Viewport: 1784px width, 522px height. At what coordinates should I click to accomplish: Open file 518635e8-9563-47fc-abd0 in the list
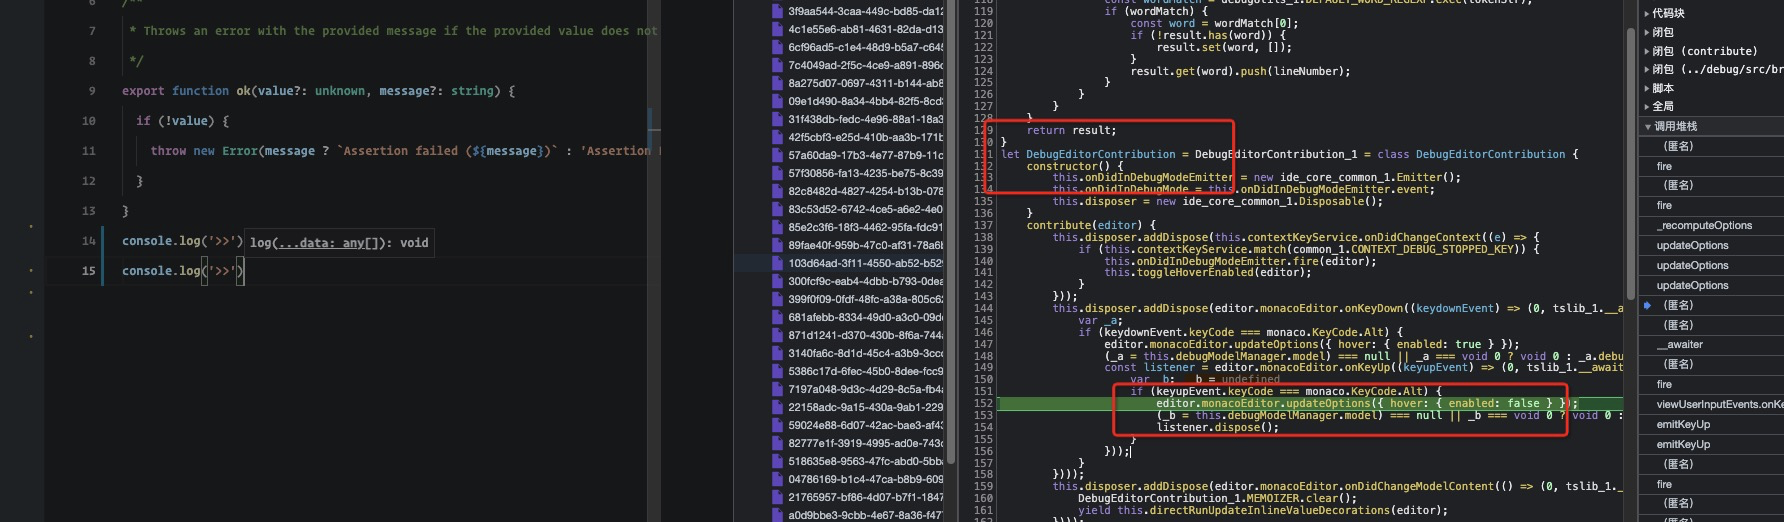pos(865,461)
